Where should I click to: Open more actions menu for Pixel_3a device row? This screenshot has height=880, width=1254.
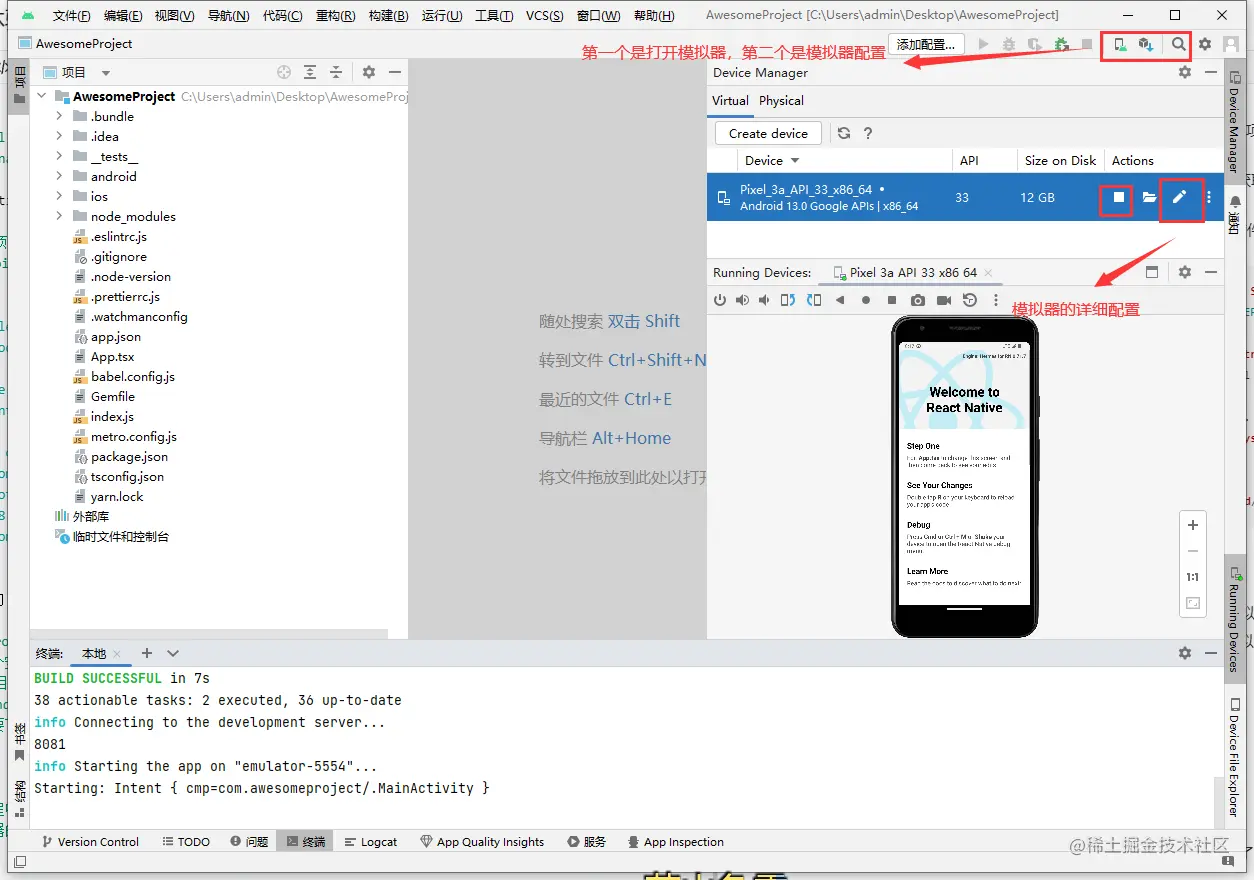[1209, 198]
